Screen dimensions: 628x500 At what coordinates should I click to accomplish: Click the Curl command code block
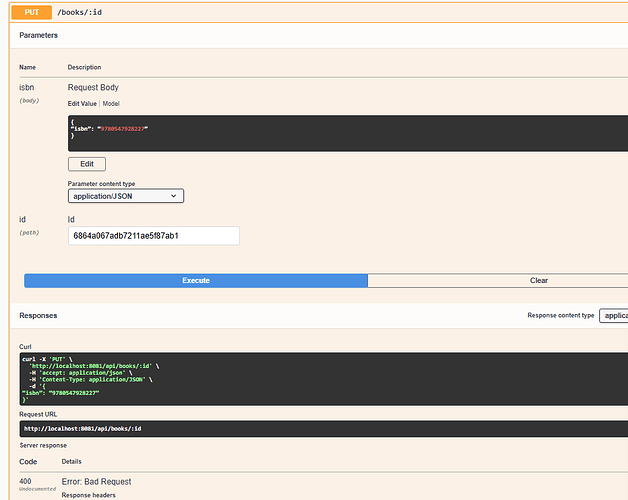(x=324, y=379)
